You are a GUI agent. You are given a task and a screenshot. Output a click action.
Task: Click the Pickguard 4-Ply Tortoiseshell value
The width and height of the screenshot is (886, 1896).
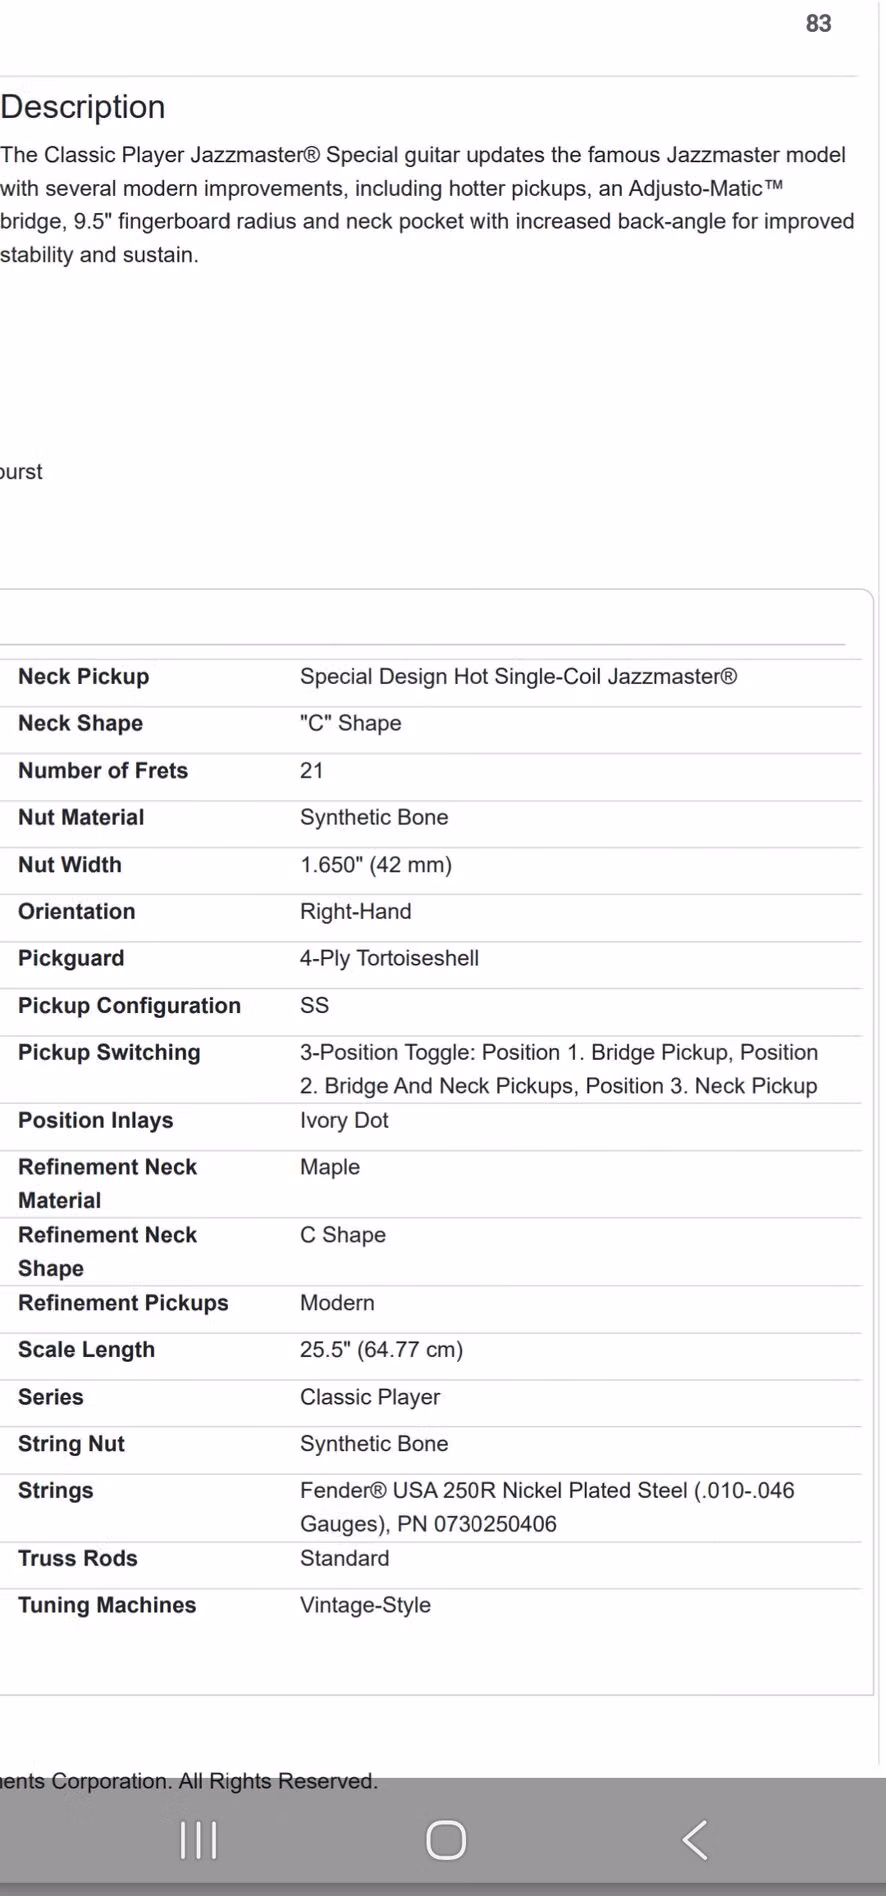(389, 958)
